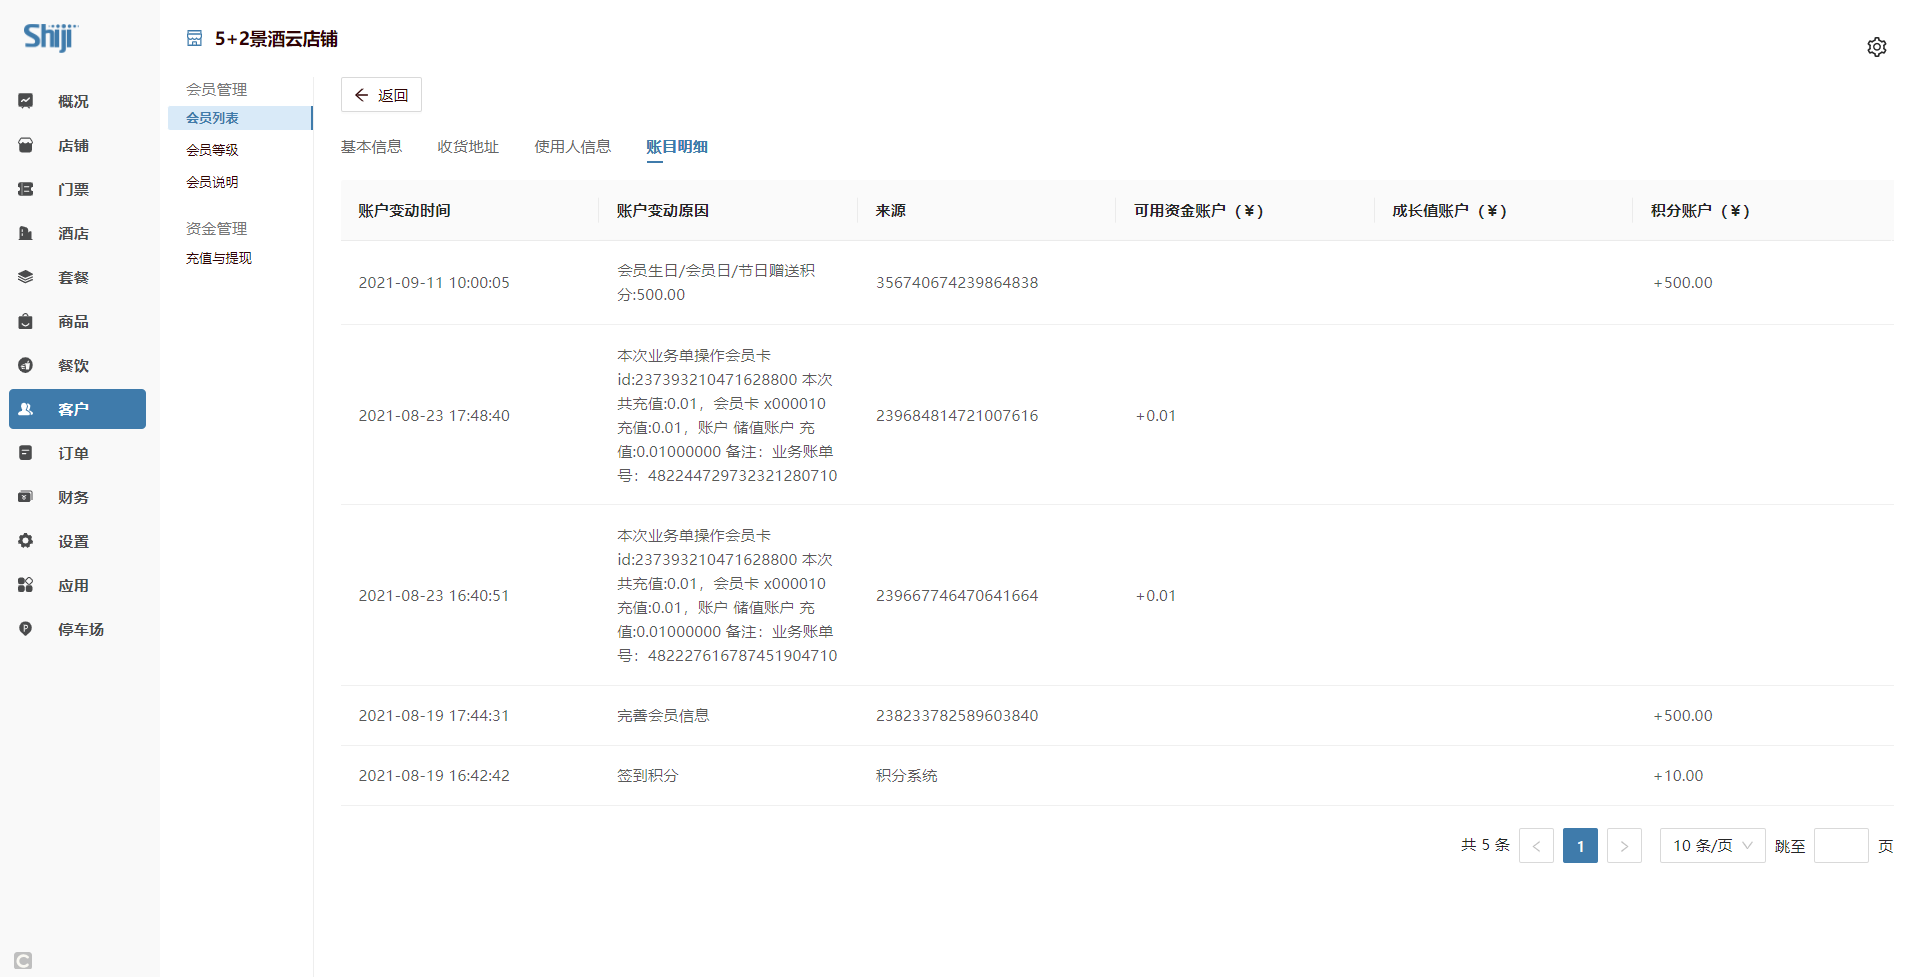
Task: Switch to 基本信息 tab
Action: 371,147
